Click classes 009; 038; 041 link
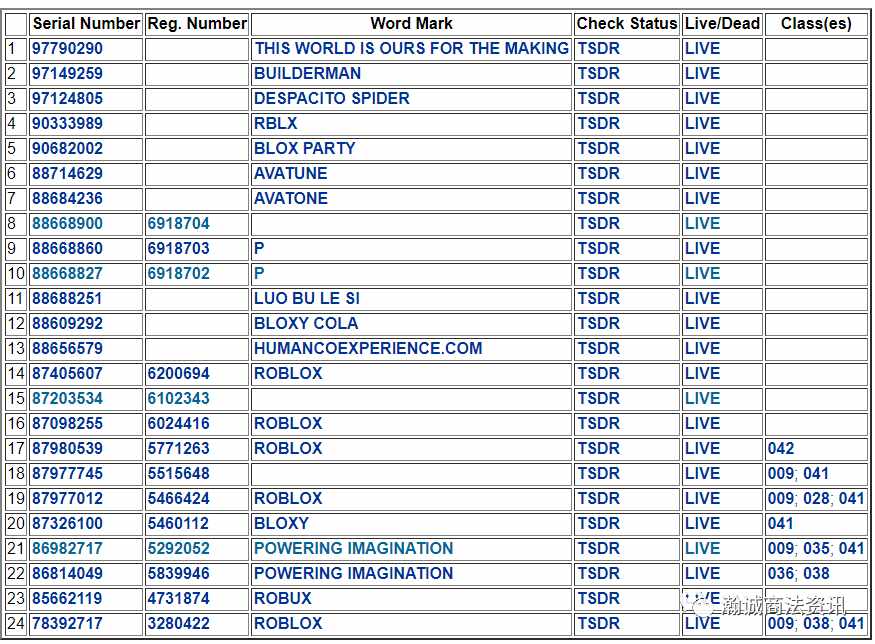Image resolution: width=875 pixels, height=644 pixels. tap(816, 623)
